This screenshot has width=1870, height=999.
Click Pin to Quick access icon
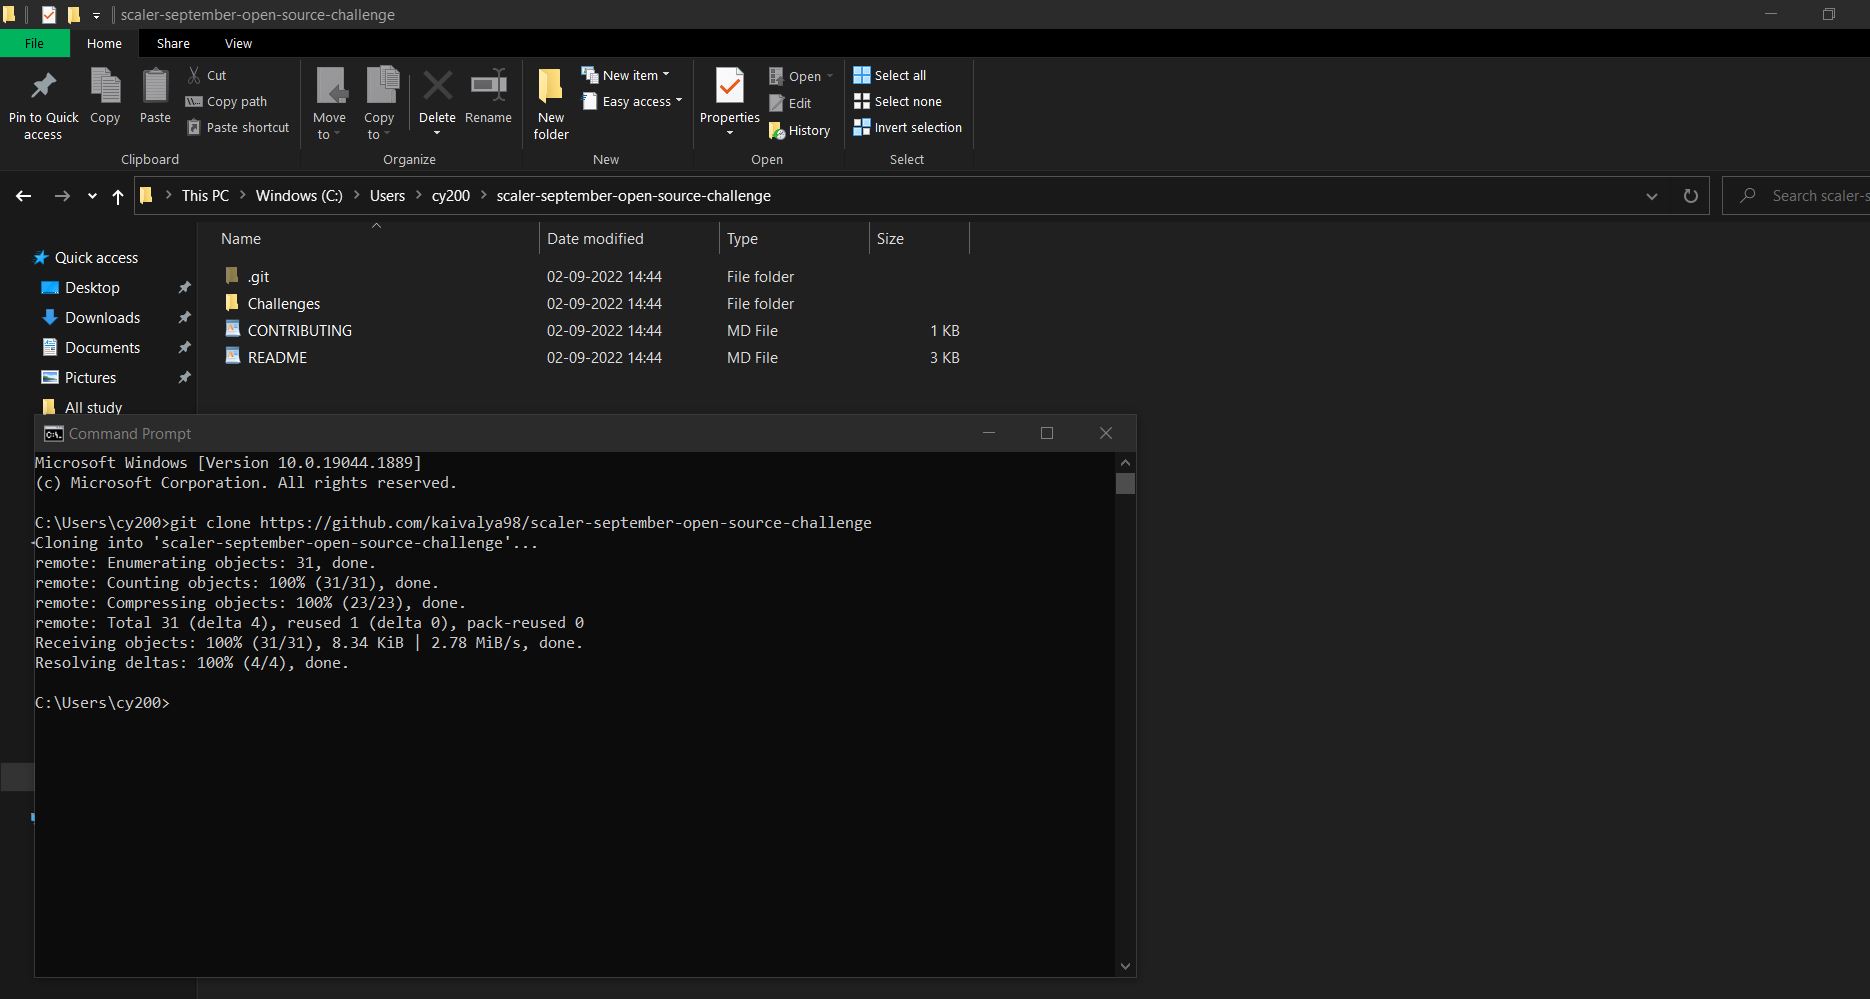pyautogui.click(x=43, y=87)
